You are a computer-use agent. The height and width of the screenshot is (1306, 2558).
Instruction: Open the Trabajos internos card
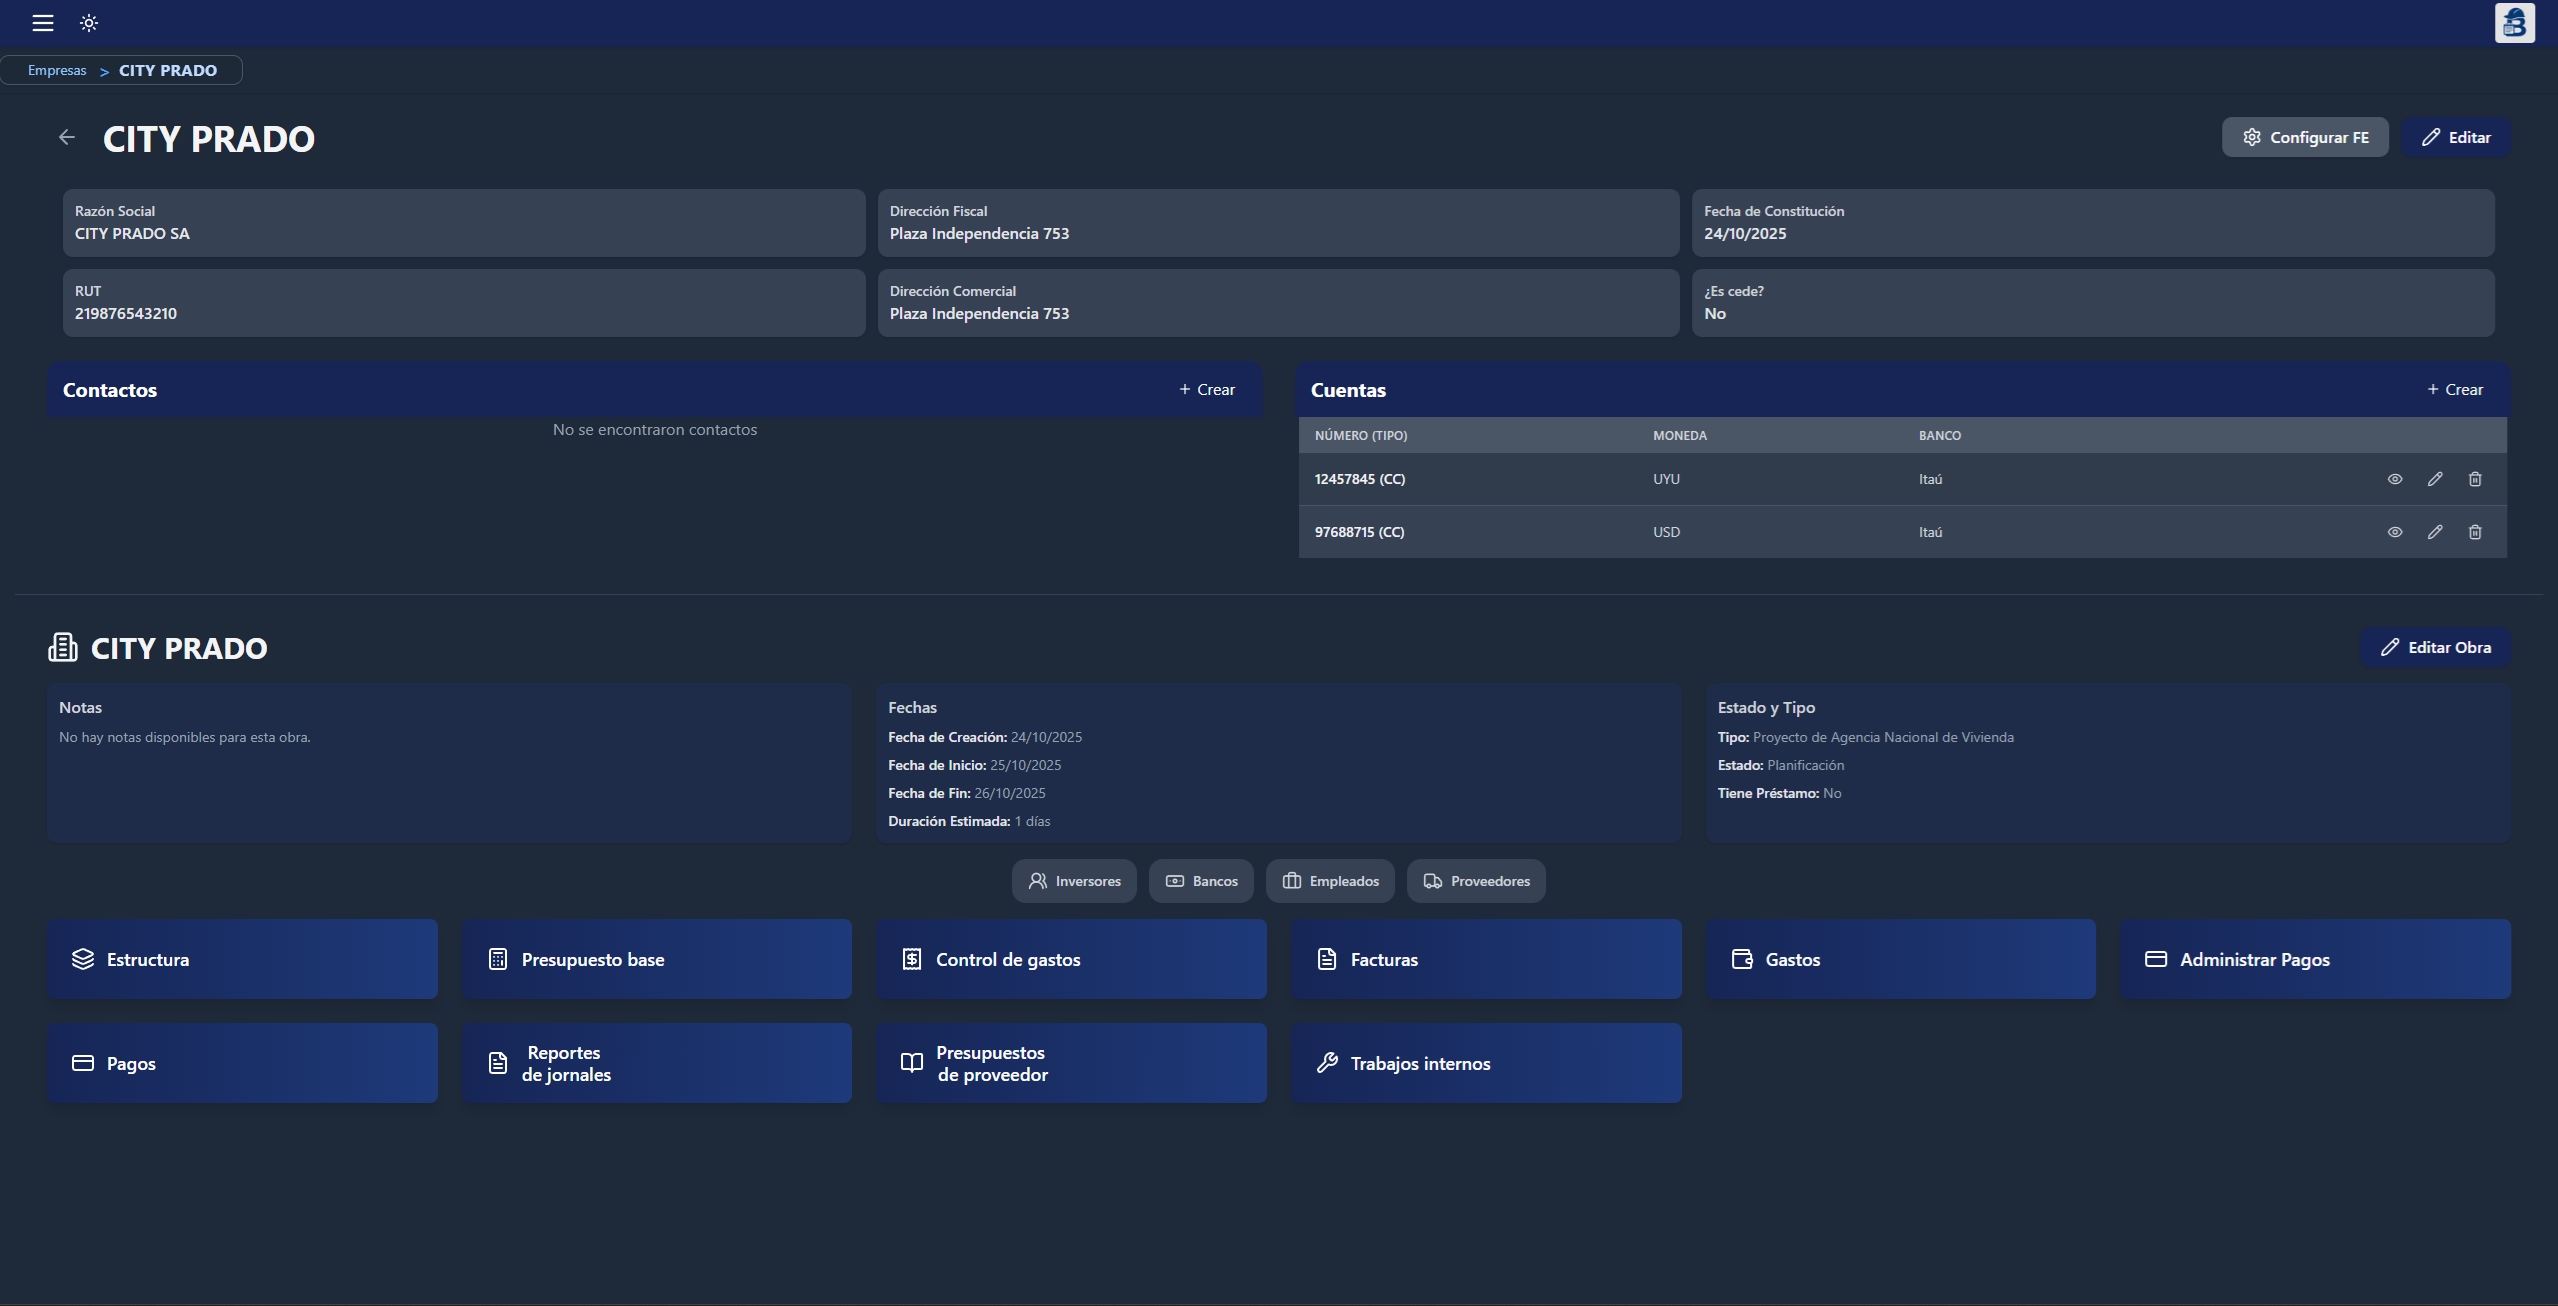(1486, 1063)
